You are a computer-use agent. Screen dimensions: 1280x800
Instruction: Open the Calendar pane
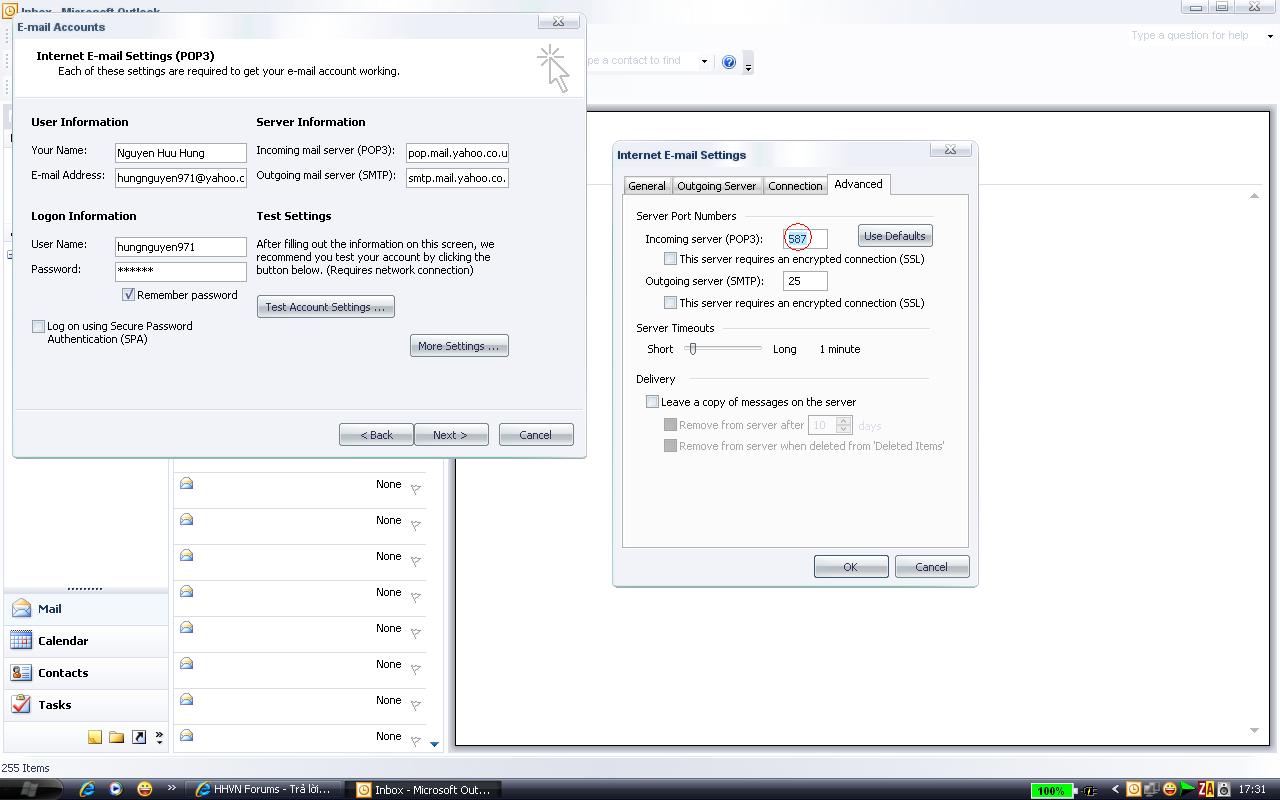(x=62, y=641)
